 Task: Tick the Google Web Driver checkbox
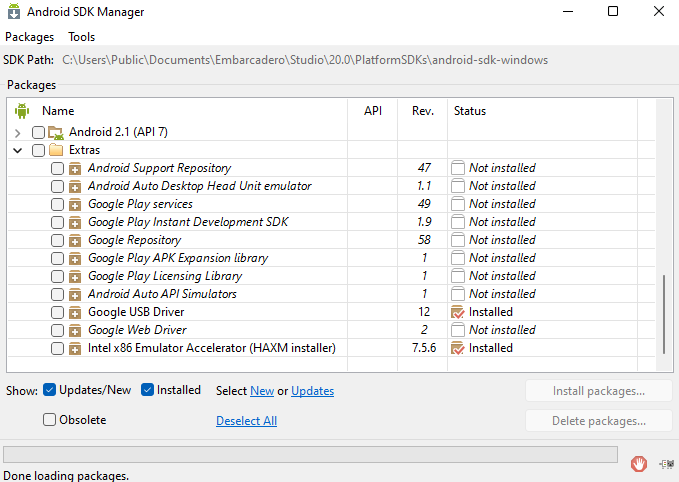[x=57, y=330]
